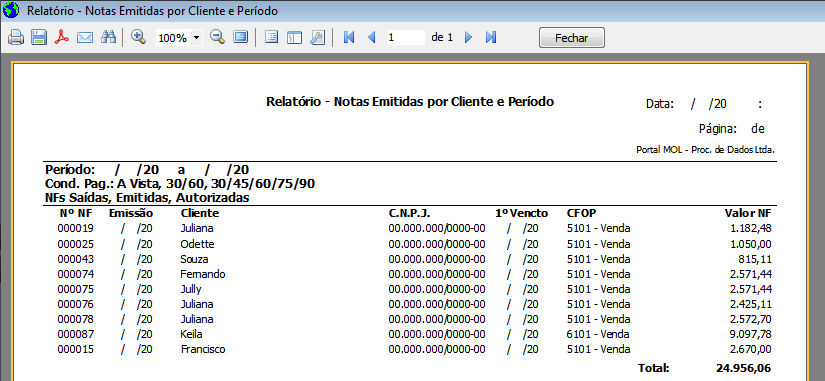Click CFOP 6101 - Venda
825x381 pixels.
(x=598, y=334)
